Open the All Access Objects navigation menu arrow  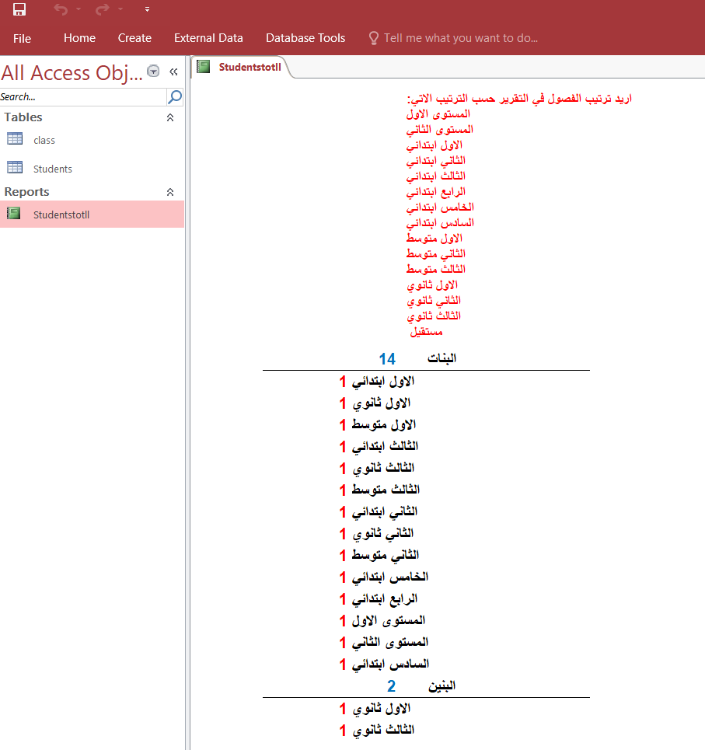[153, 71]
